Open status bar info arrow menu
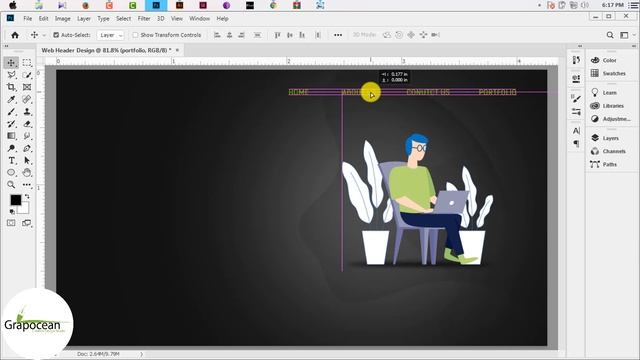 click(142, 354)
